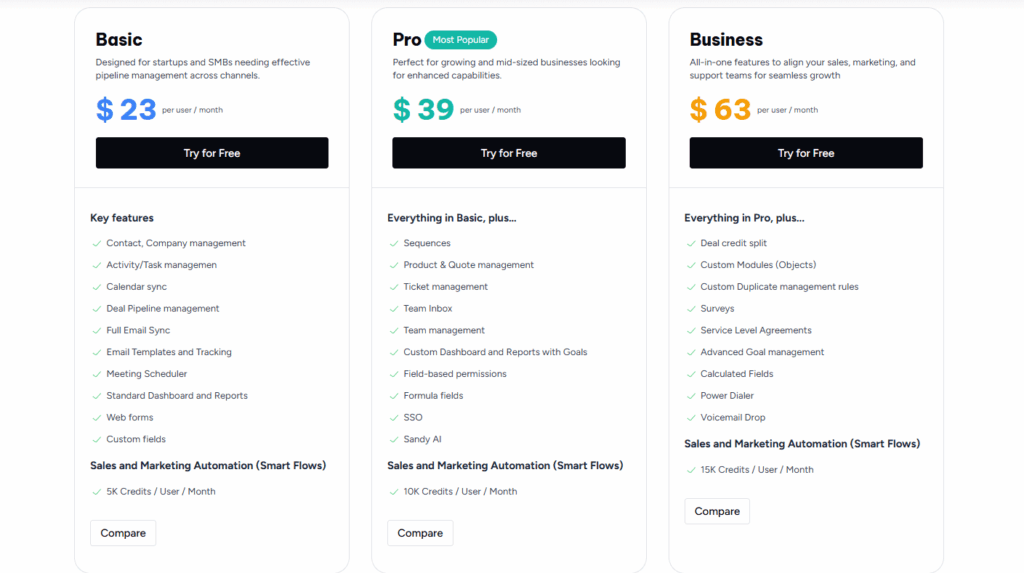The image size is (1024, 573).
Task: Click the $ 63 Business price
Action: (720, 109)
